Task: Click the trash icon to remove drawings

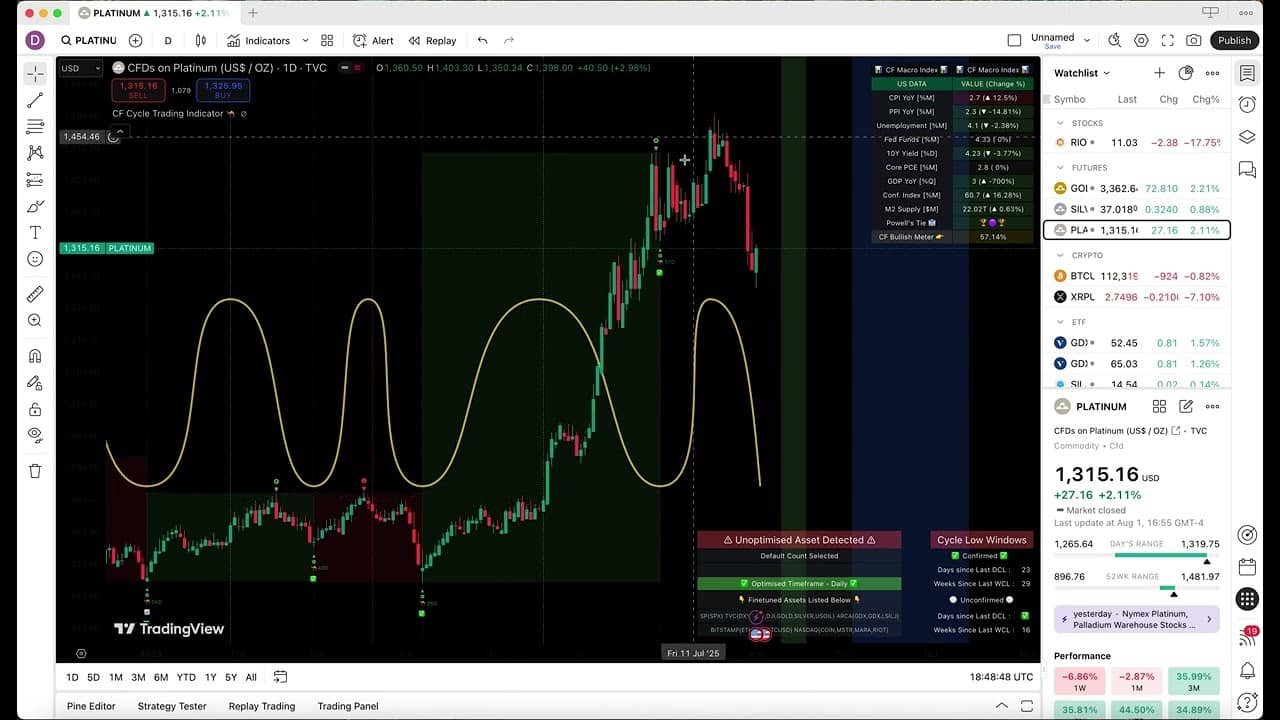Action: pyautogui.click(x=35, y=471)
